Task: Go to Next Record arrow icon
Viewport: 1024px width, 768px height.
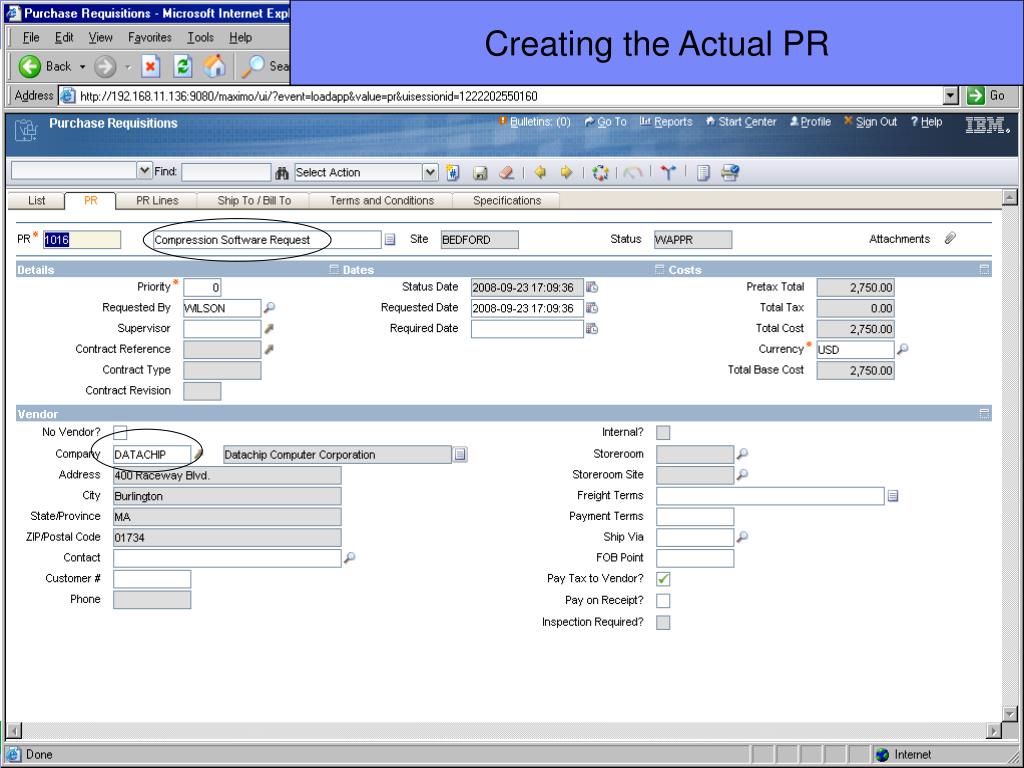Action: pyautogui.click(x=566, y=172)
